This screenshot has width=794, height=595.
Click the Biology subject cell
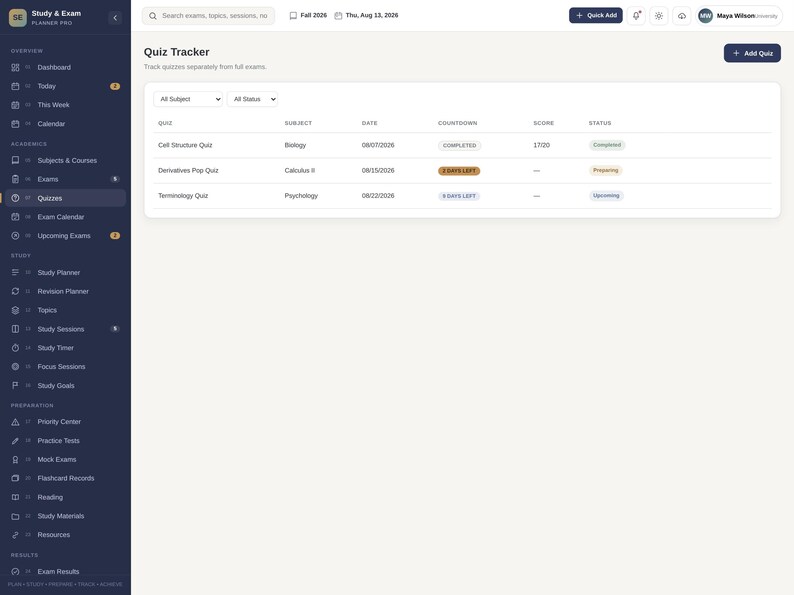[295, 145]
